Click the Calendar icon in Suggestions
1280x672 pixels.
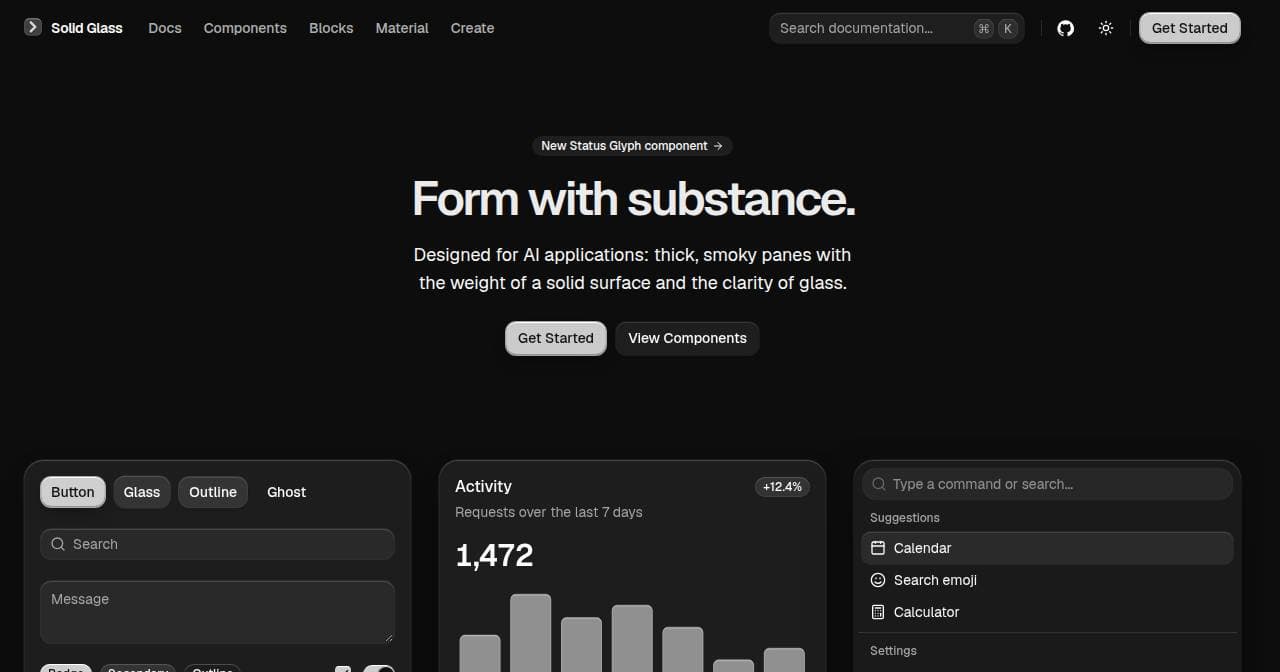(x=878, y=548)
